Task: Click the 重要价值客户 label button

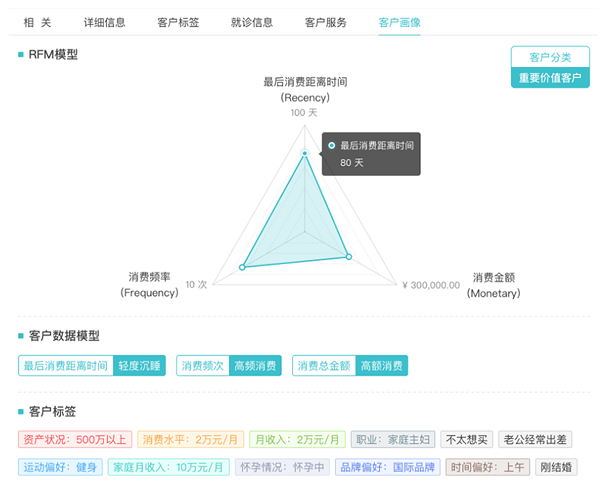Action: click(x=550, y=77)
